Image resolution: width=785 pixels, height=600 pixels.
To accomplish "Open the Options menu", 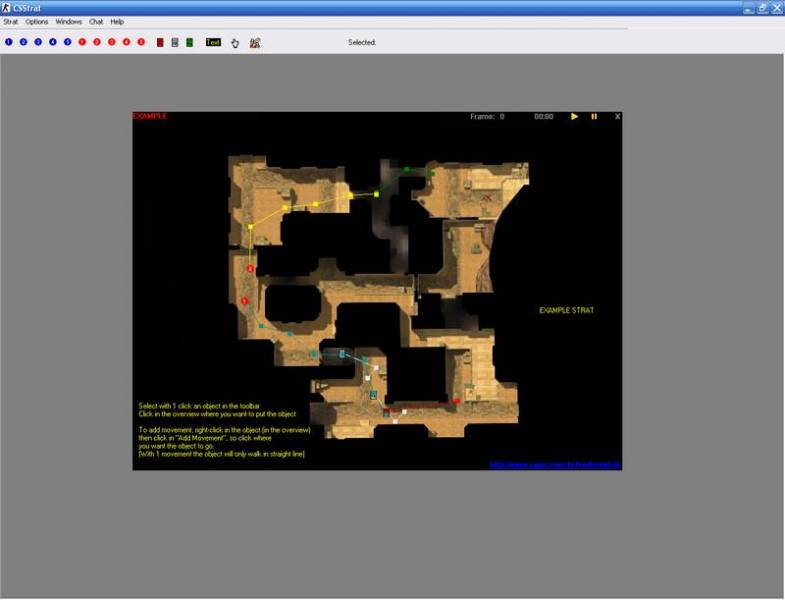I will [37, 22].
